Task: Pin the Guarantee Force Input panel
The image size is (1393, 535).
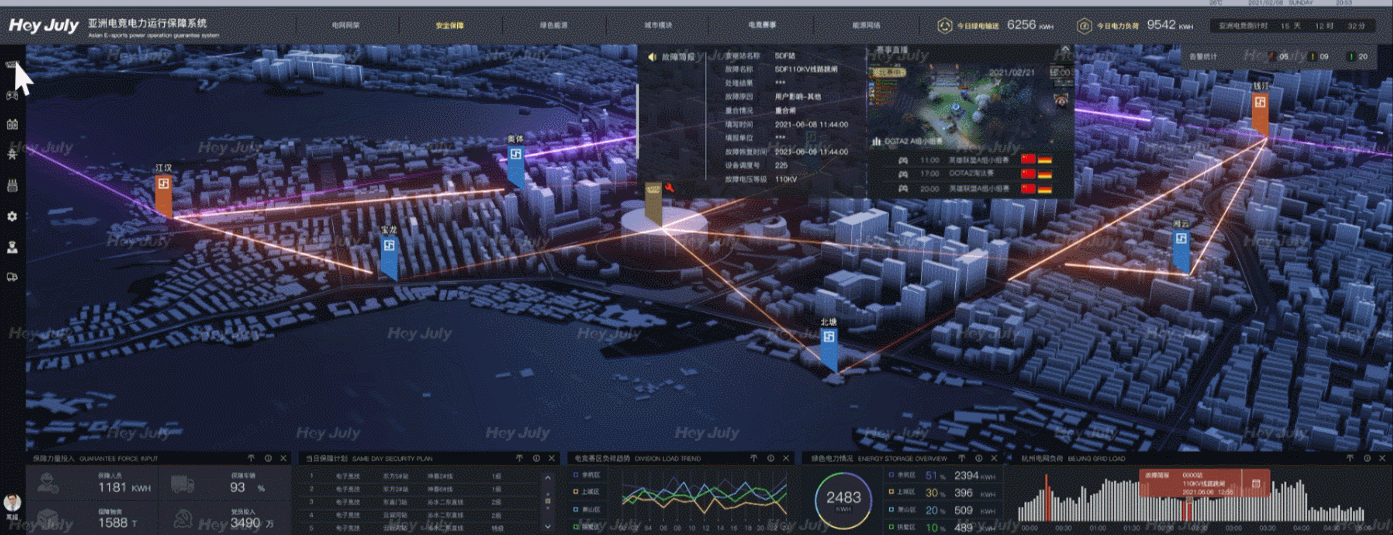Action: 251,458
